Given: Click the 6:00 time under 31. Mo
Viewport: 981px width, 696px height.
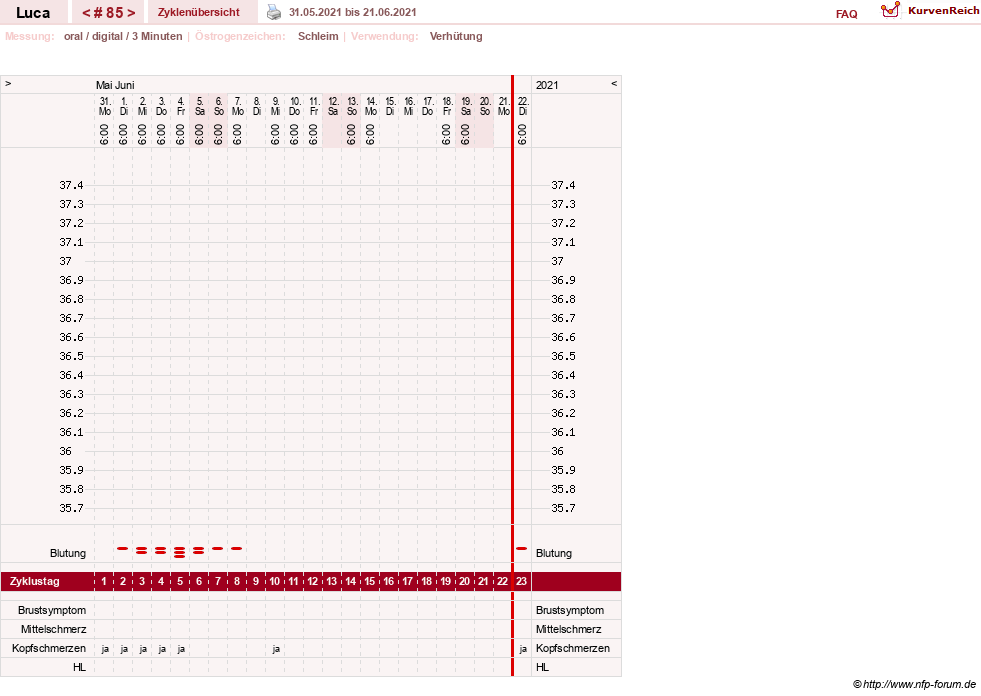Looking at the screenshot, I should [x=104, y=134].
